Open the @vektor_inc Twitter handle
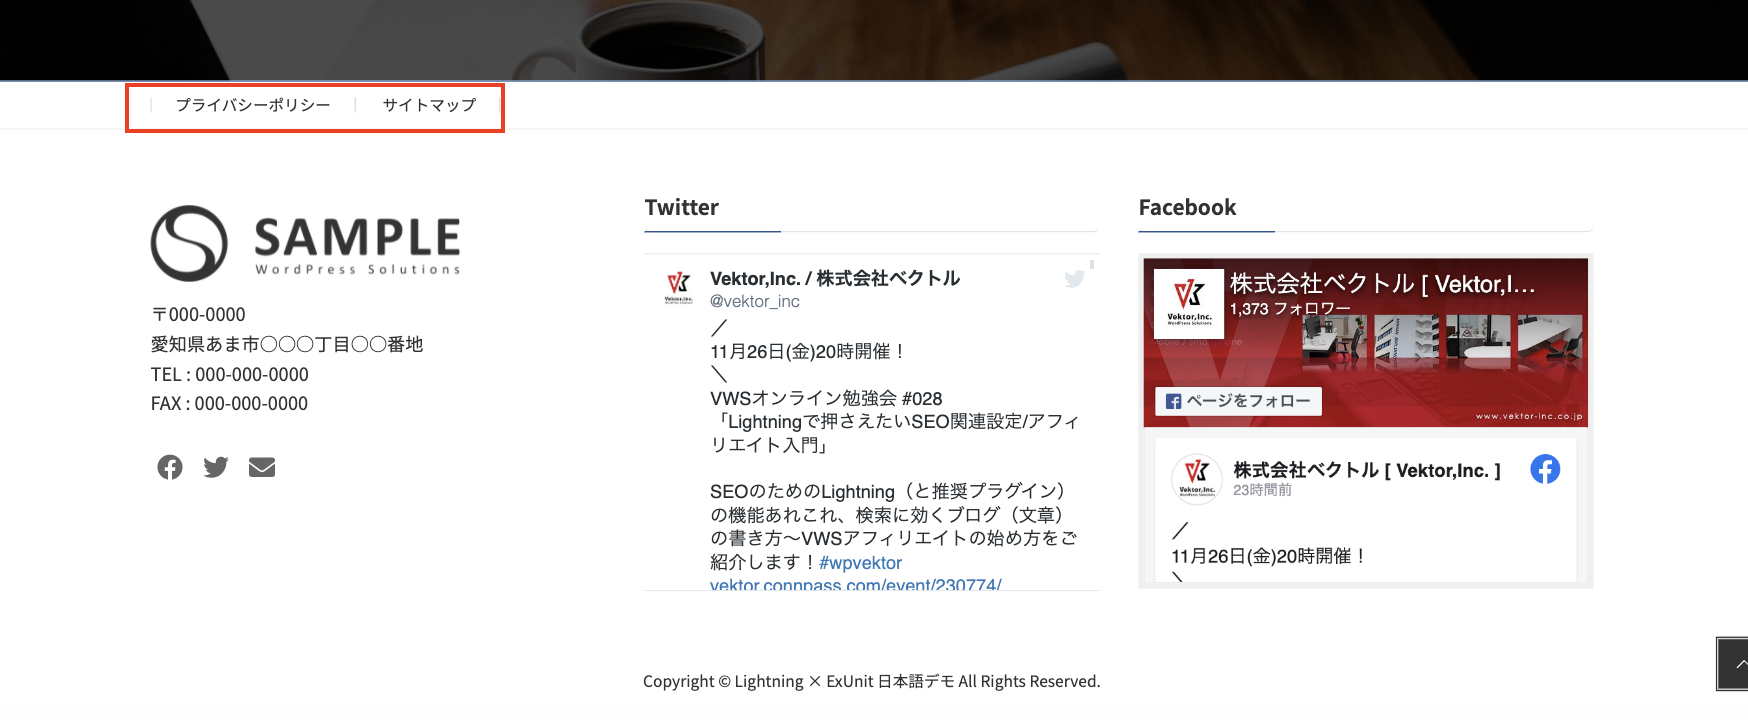Viewport: 1748px width, 720px height. [755, 301]
